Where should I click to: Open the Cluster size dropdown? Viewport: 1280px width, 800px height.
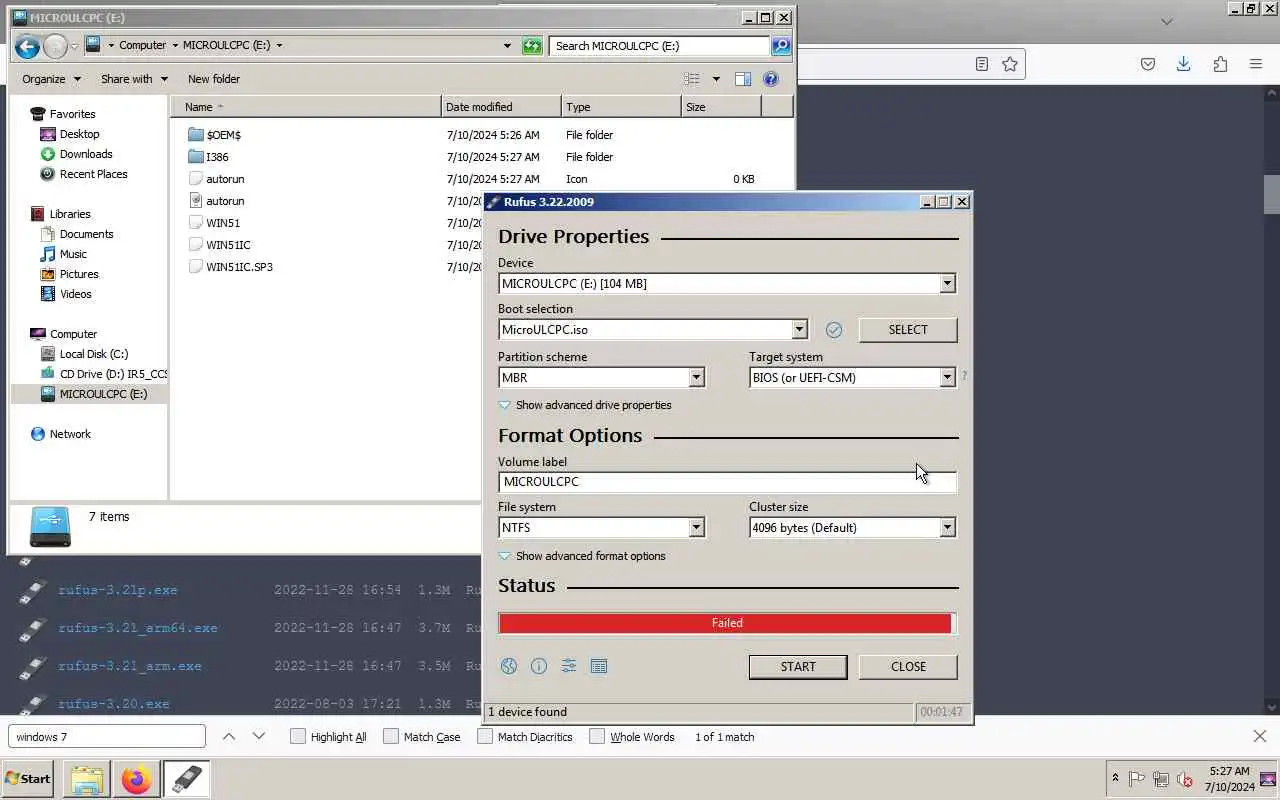point(947,528)
